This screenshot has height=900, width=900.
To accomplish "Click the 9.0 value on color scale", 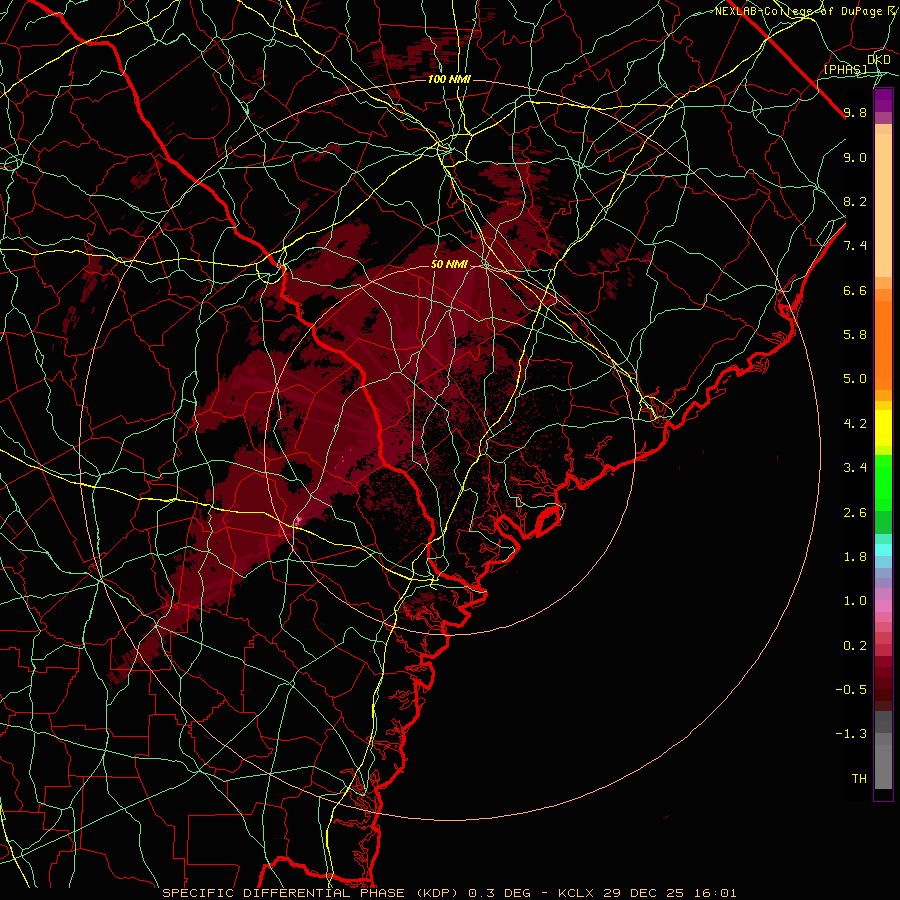I will click(855, 157).
